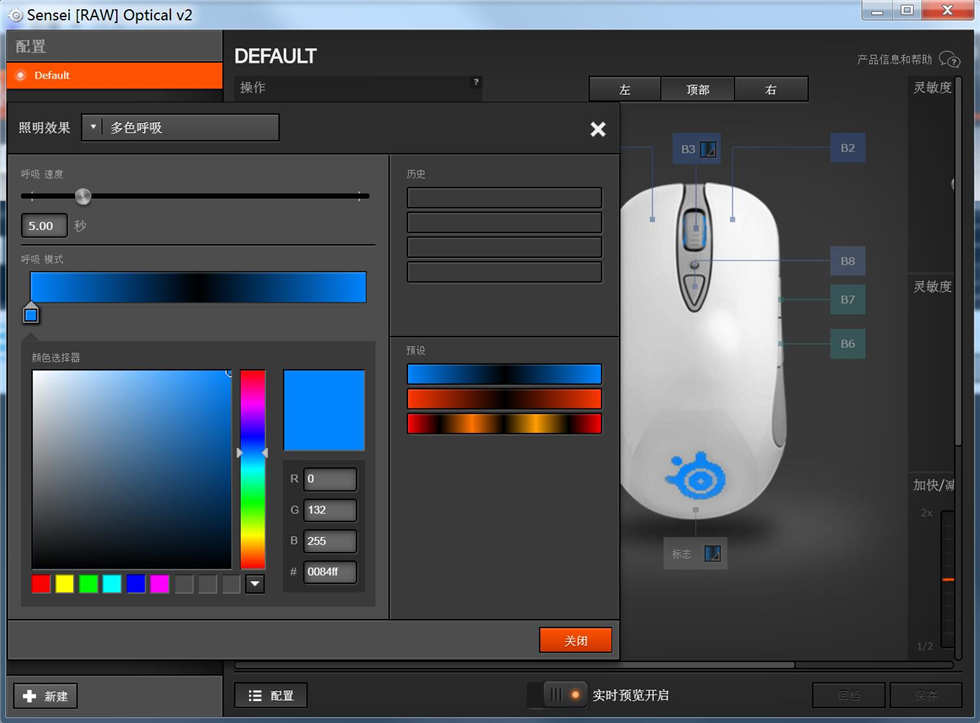Open 产品信息和帮助 help icon
This screenshot has height=723, width=980.
(x=949, y=60)
